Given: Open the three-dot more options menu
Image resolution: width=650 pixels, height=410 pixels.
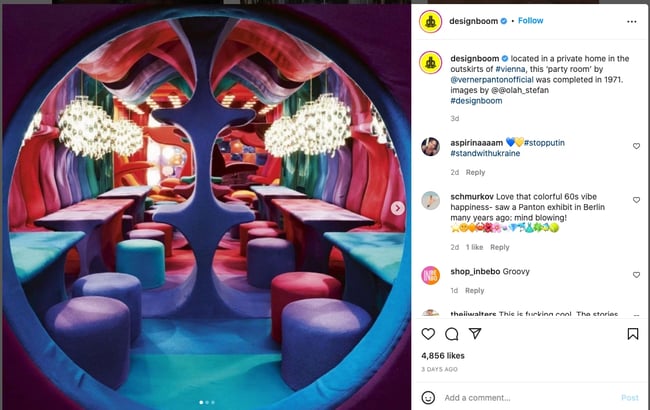Looking at the screenshot, I should coord(631,22).
